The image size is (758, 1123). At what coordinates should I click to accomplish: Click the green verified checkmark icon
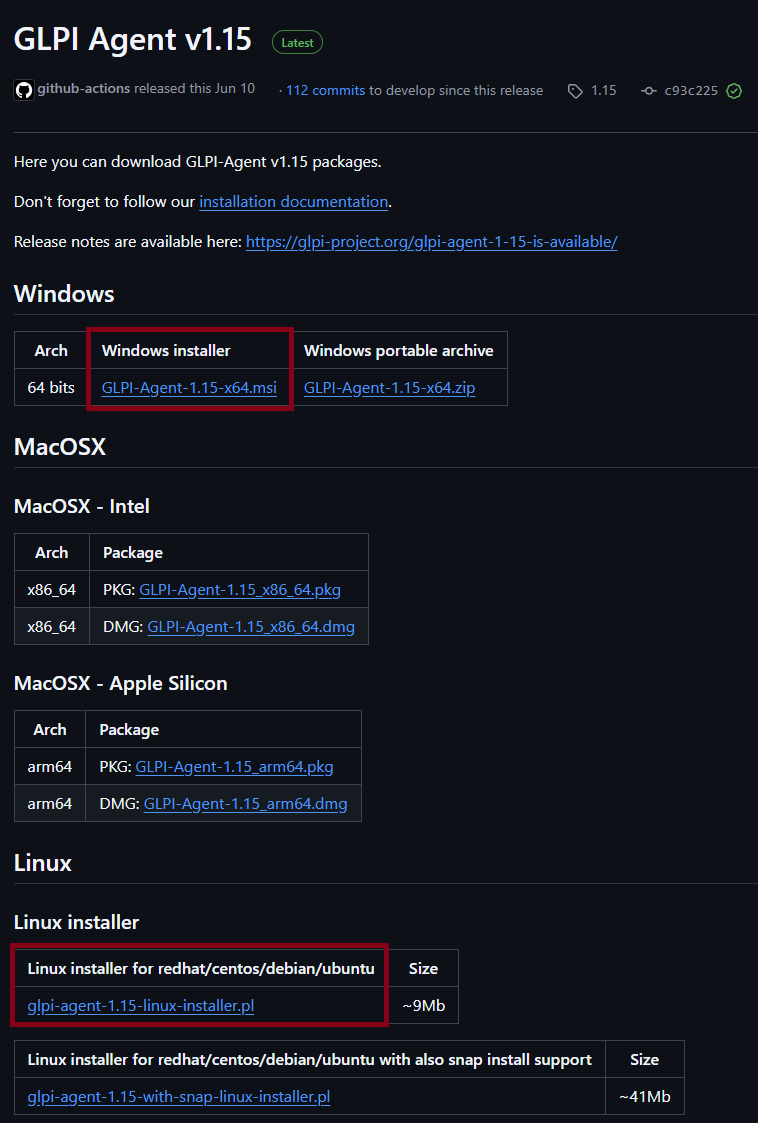(x=734, y=91)
